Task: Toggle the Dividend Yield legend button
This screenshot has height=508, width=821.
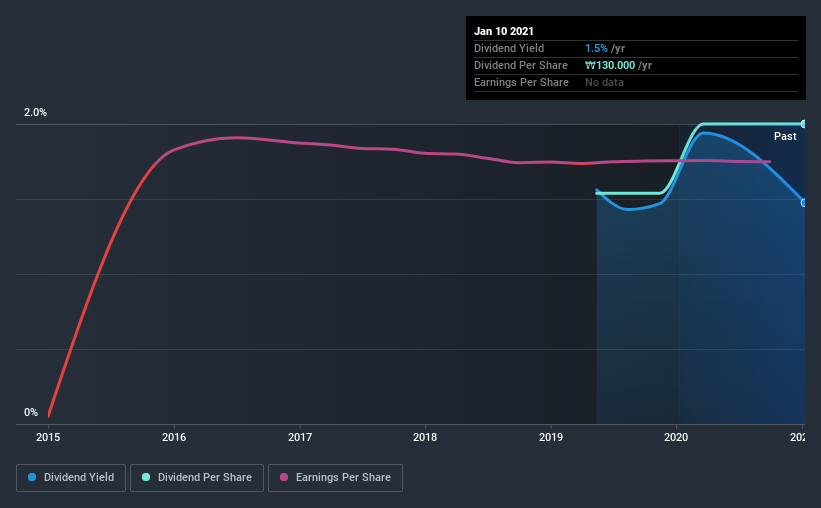Action: [71, 478]
